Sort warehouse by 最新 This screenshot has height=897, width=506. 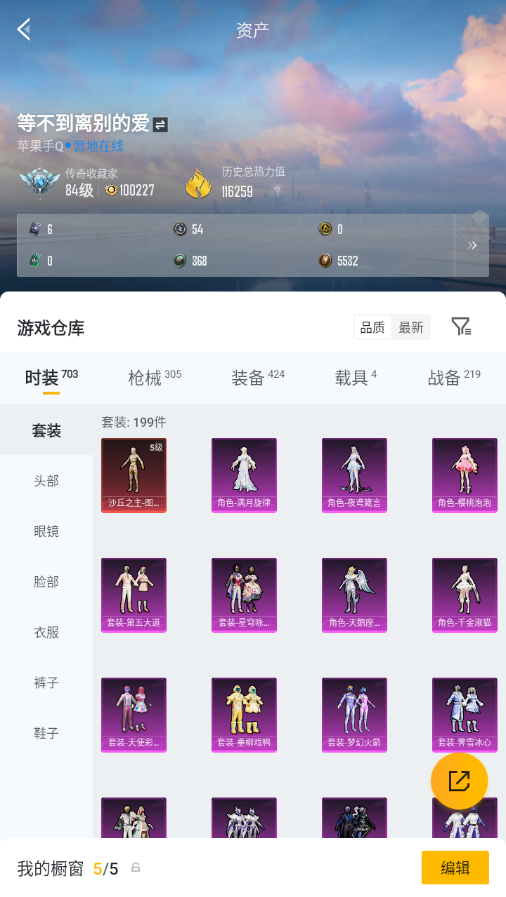(x=411, y=327)
